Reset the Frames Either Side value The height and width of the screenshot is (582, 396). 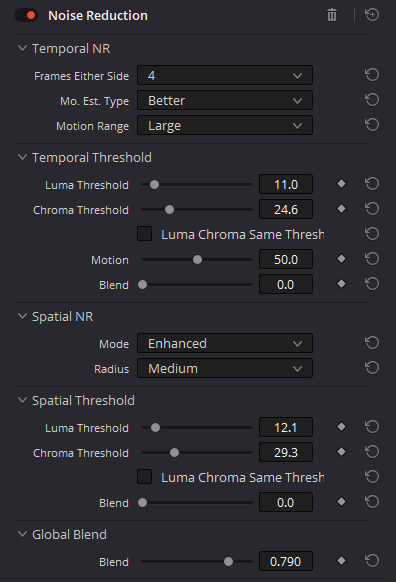[x=372, y=75]
